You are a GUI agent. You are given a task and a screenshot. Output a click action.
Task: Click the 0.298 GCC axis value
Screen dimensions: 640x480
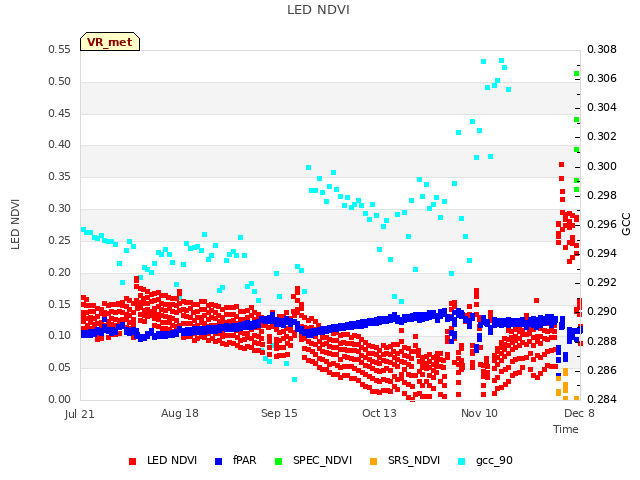click(602, 195)
